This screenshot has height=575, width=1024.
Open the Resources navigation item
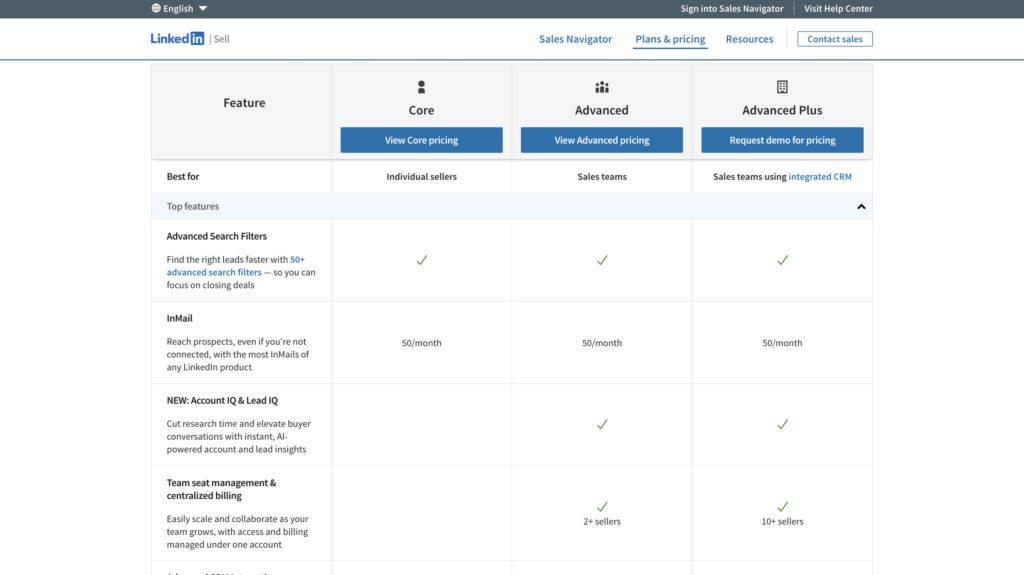(749, 39)
